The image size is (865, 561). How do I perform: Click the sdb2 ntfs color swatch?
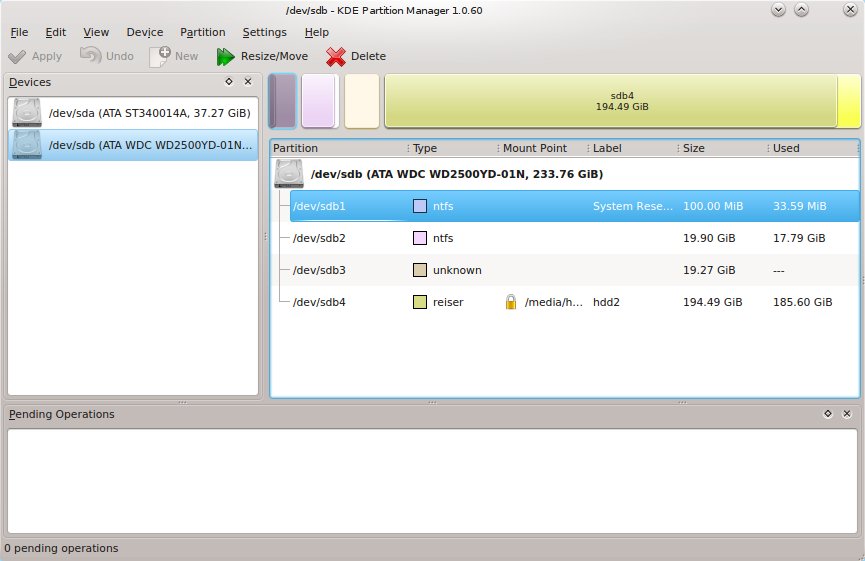420,238
